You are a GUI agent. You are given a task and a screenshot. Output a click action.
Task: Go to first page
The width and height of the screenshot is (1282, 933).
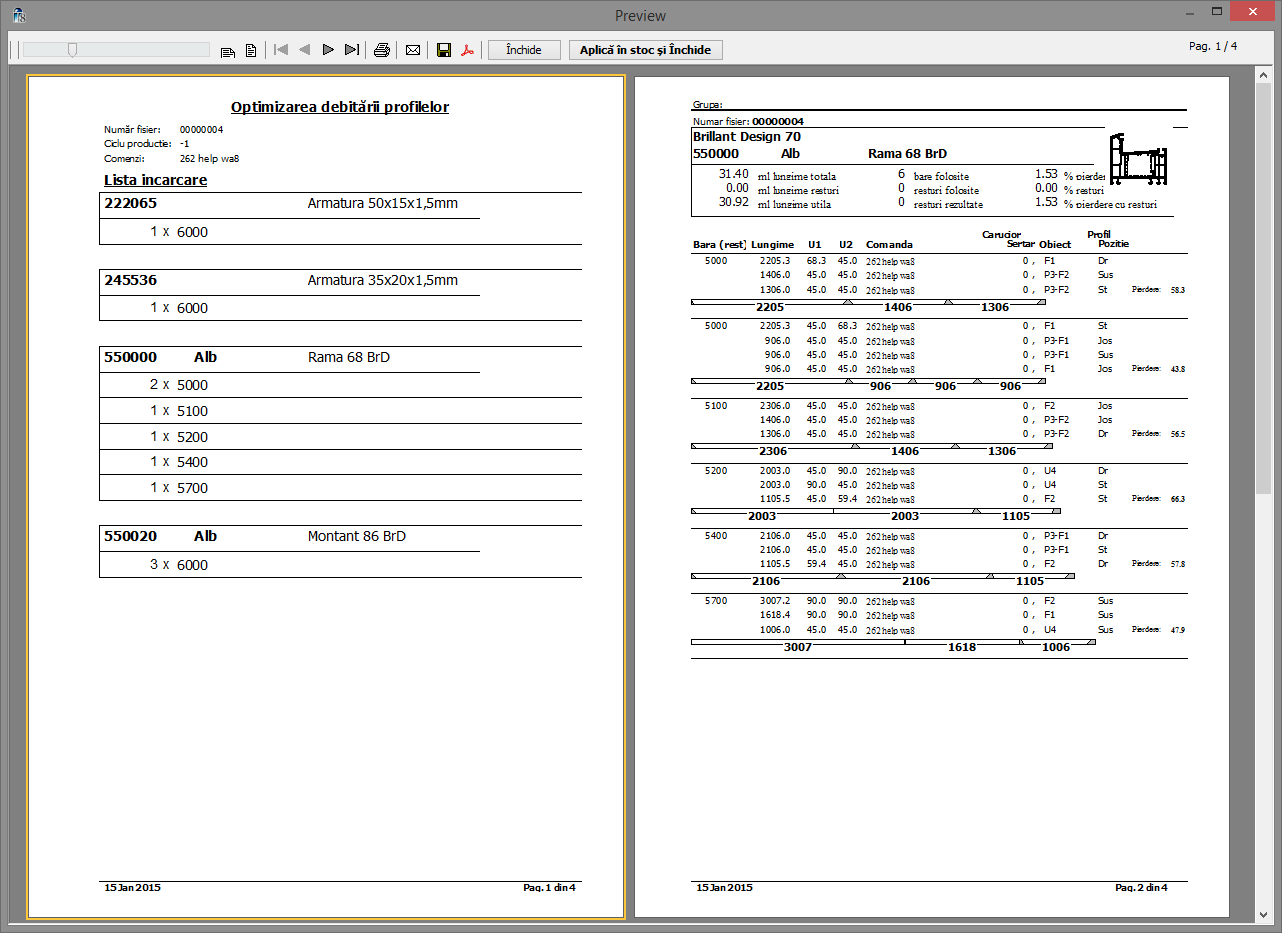tap(281, 50)
